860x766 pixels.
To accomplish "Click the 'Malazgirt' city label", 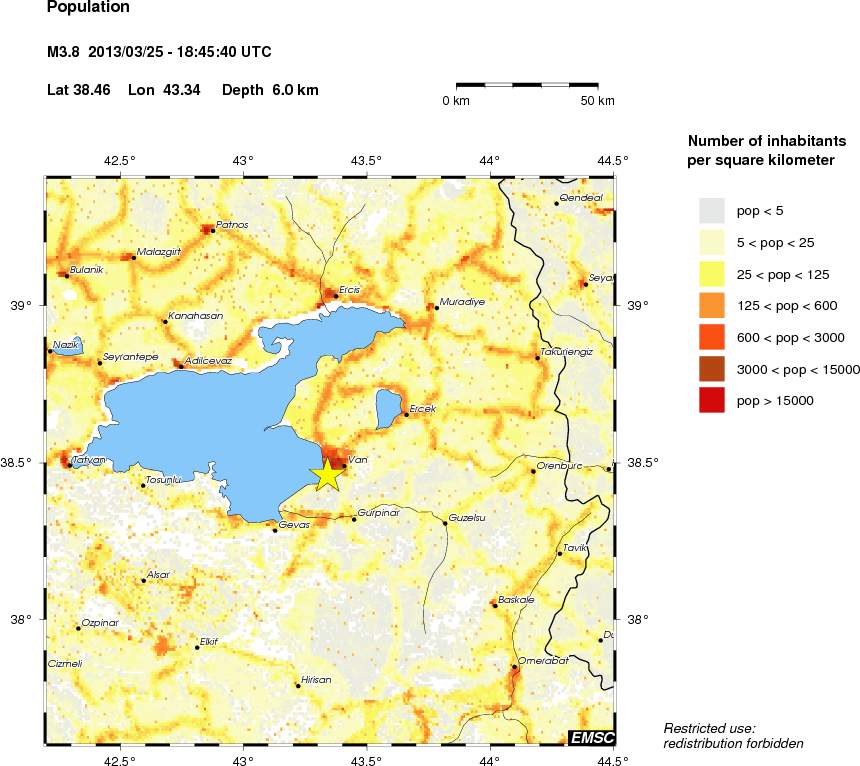I will 159,252.
